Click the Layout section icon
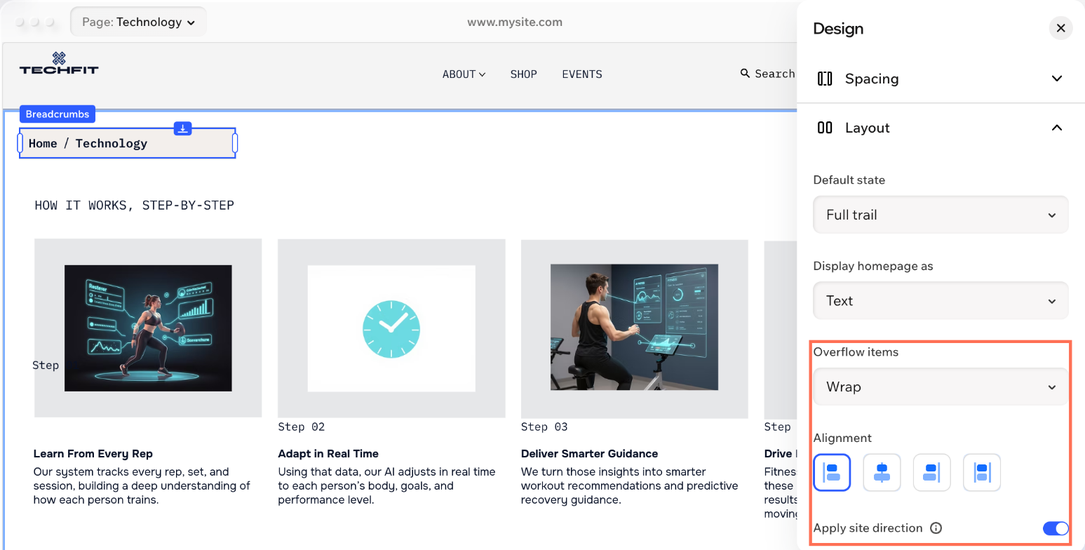Image resolution: width=1085 pixels, height=550 pixels. click(825, 128)
